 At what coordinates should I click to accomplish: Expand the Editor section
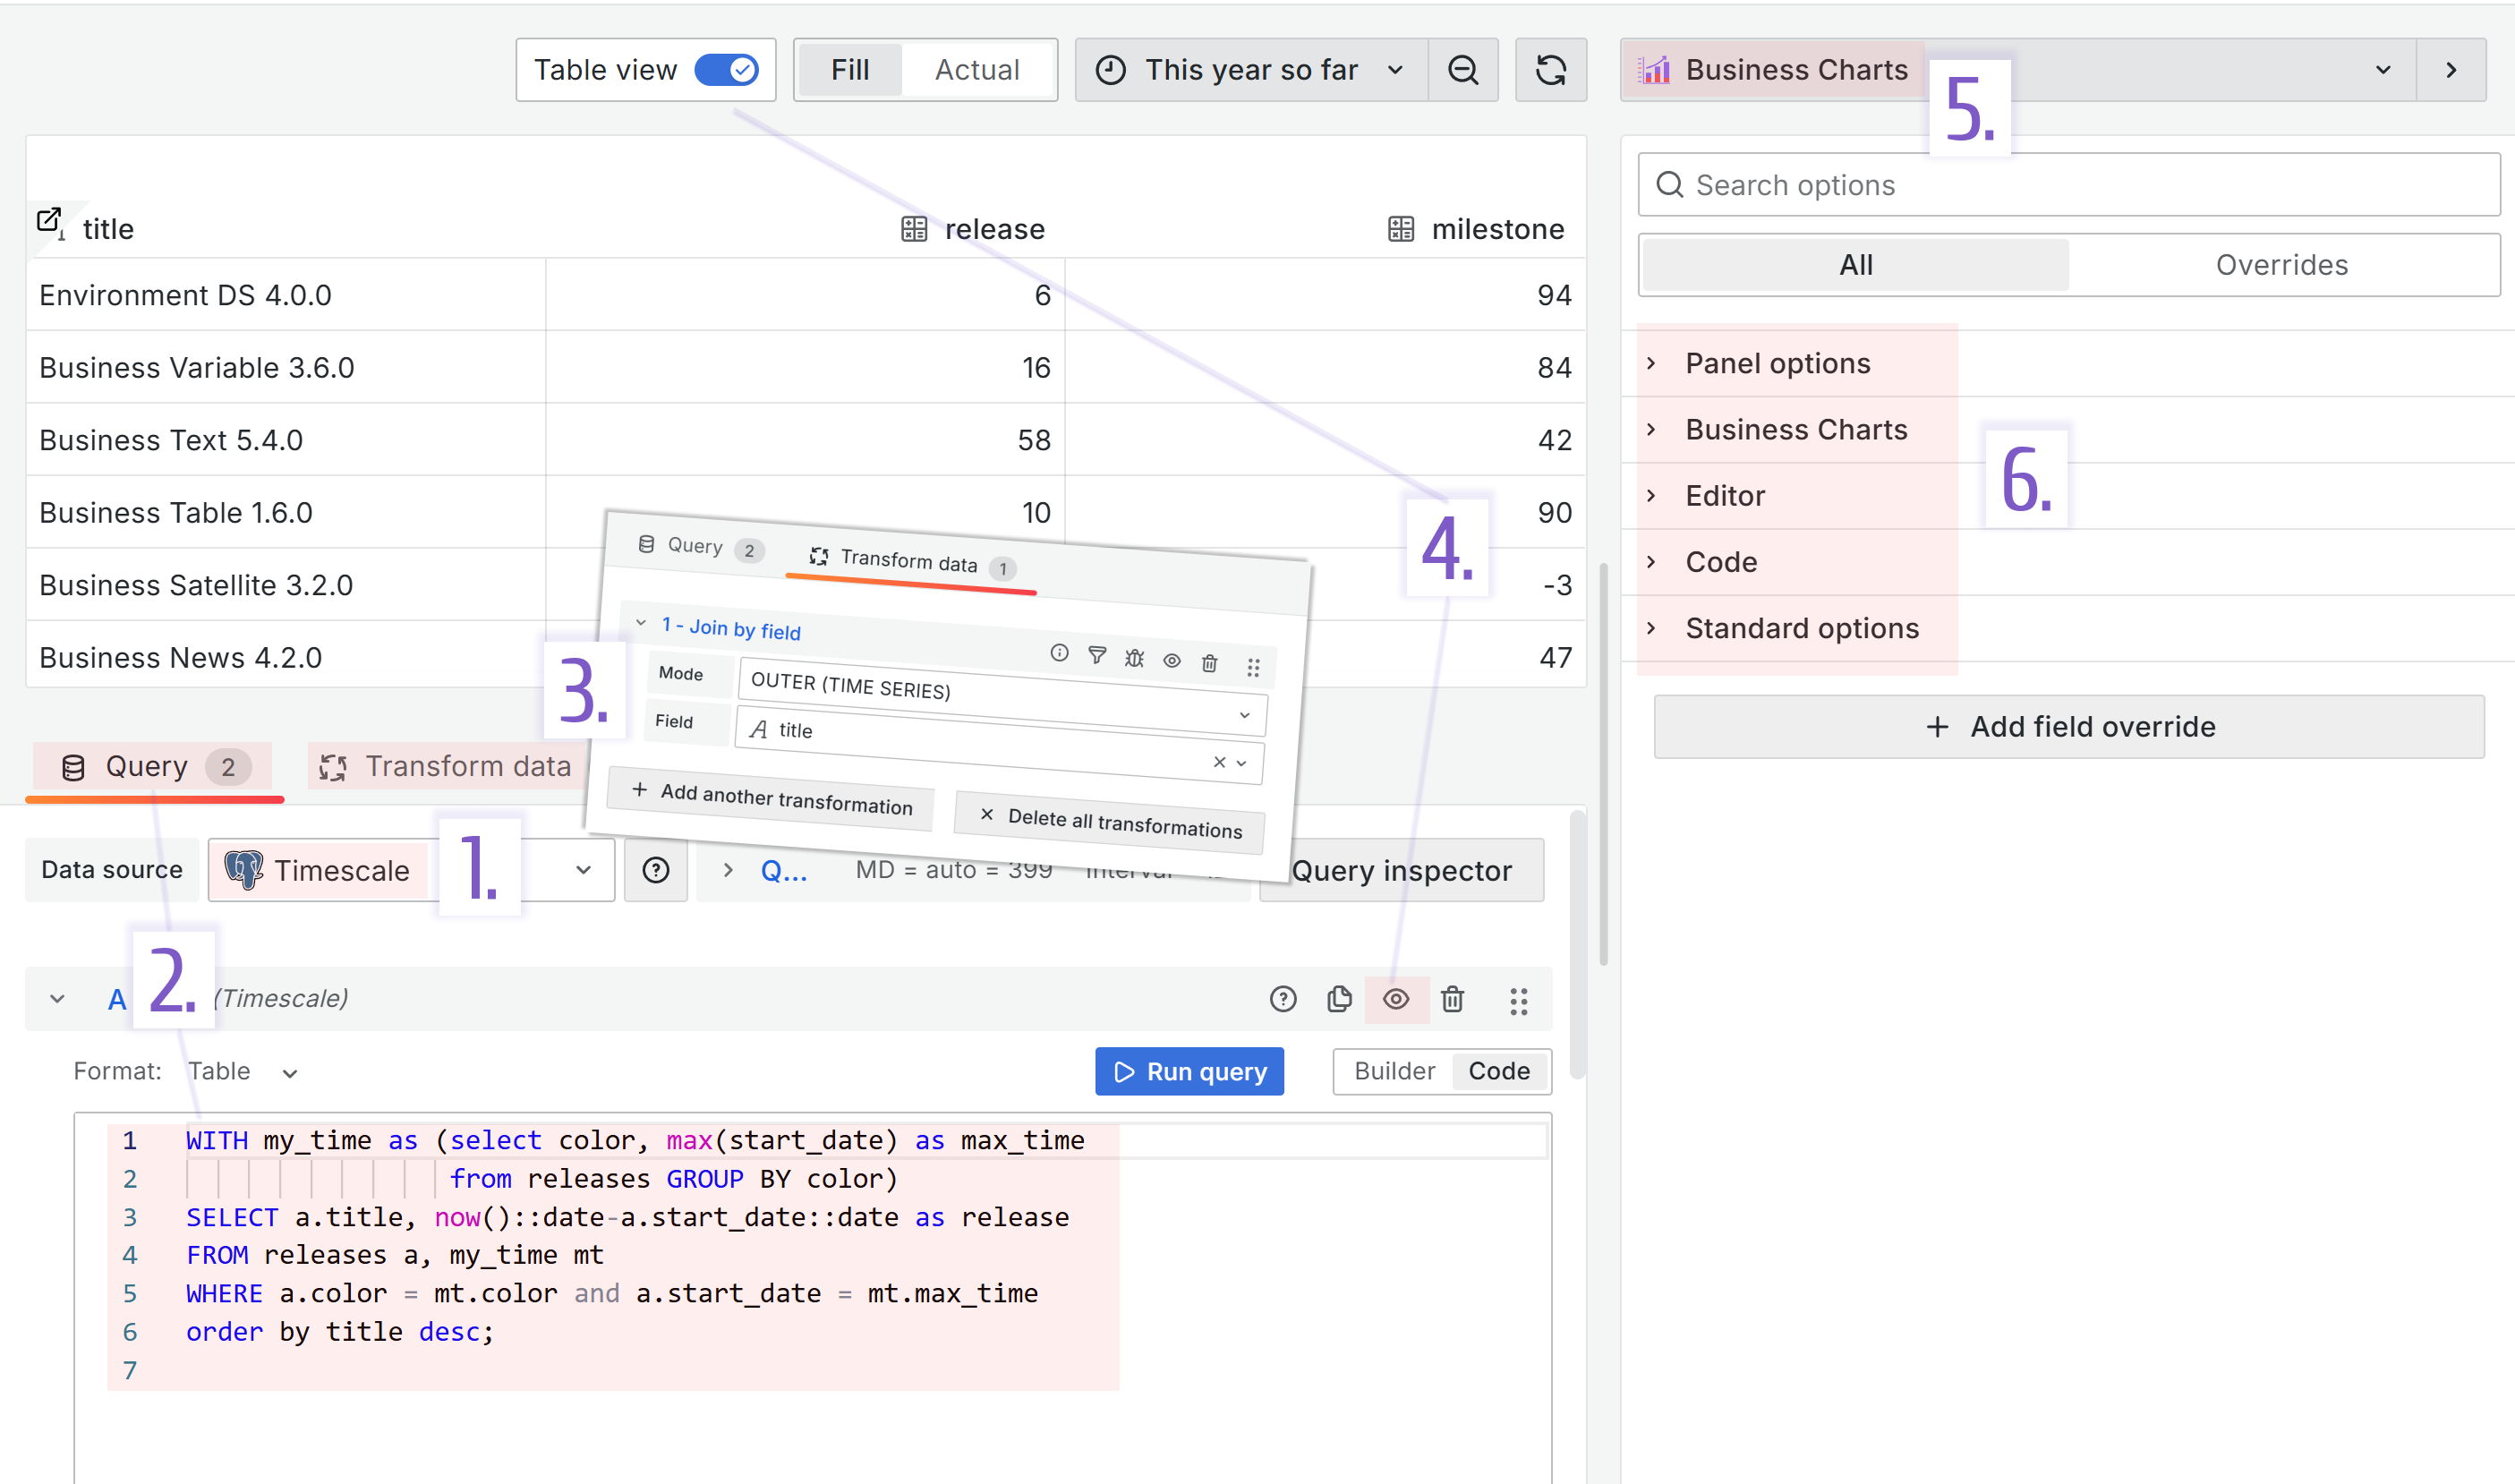tap(1725, 495)
